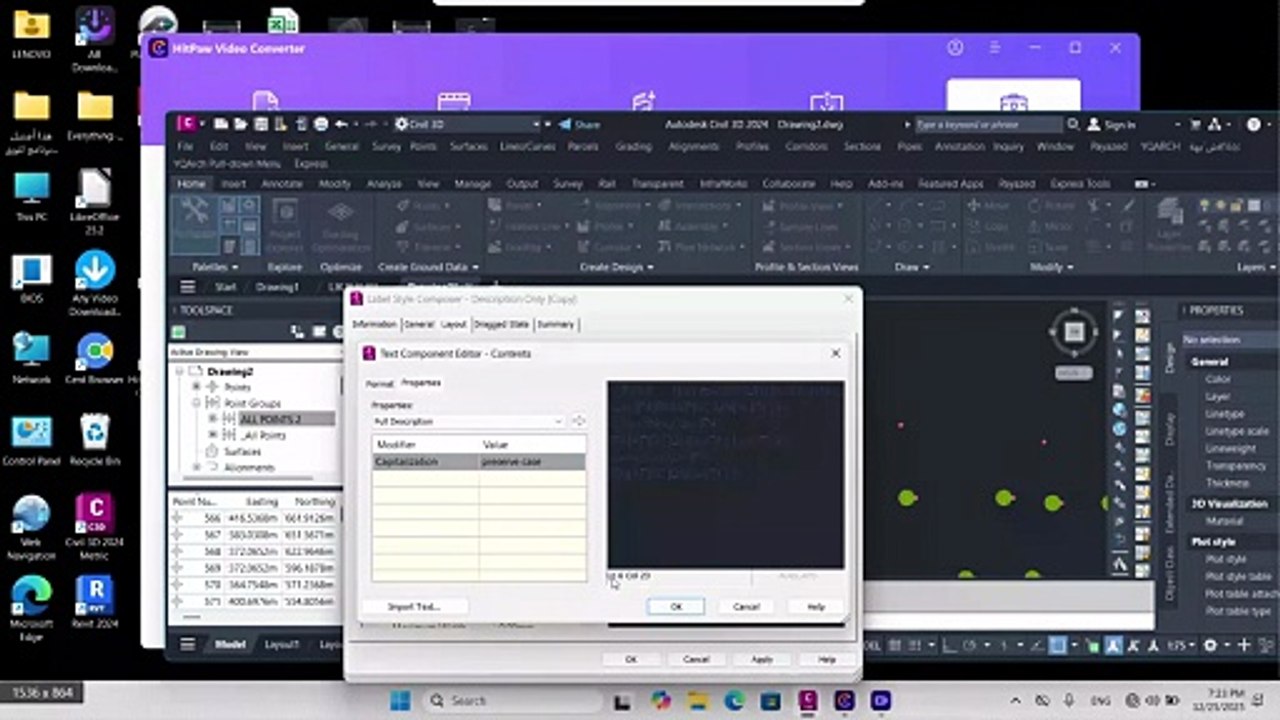Expand the Alignments node in Toolspace
The height and width of the screenshot is (720, 1280).
[x=196, y=467]
